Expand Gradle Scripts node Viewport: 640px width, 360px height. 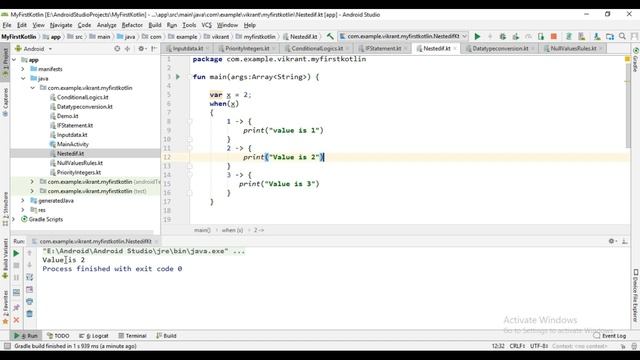[x=14, y=219]
